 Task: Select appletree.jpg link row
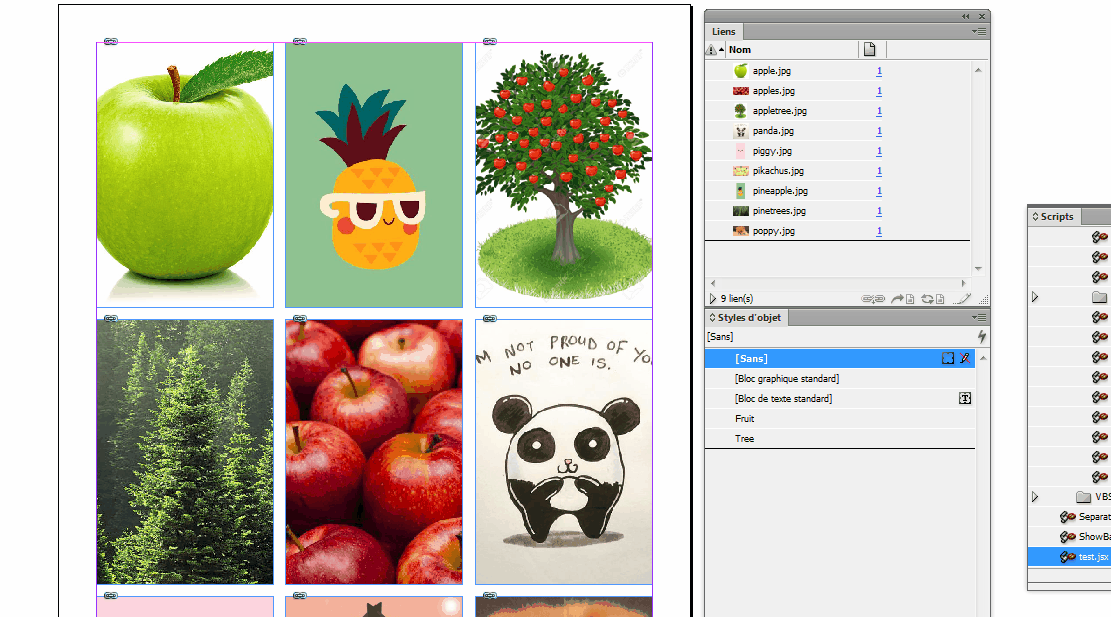click(838, 111)
